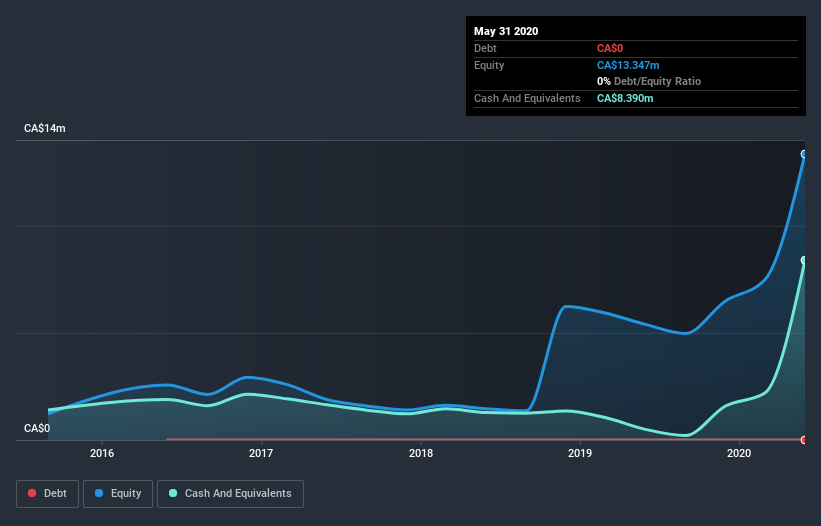Select the Cash endpoint marker on chart
821x526 pixels.
(804, 260)
